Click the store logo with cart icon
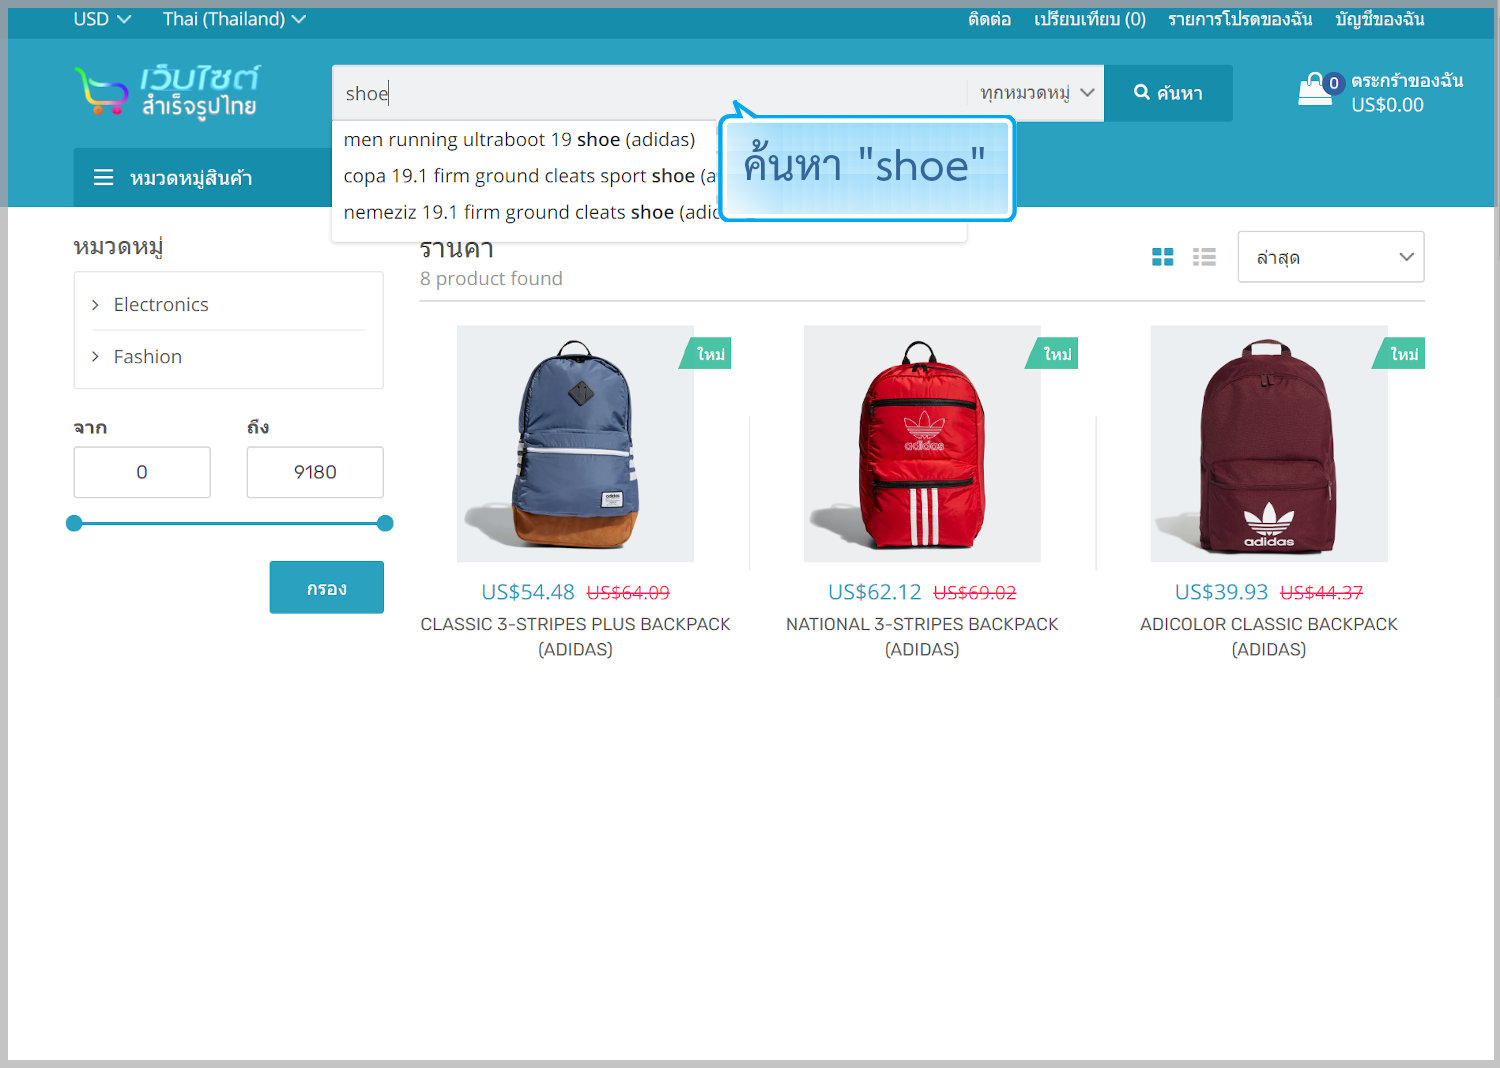 pyautogui.click(x=167, y=92)
